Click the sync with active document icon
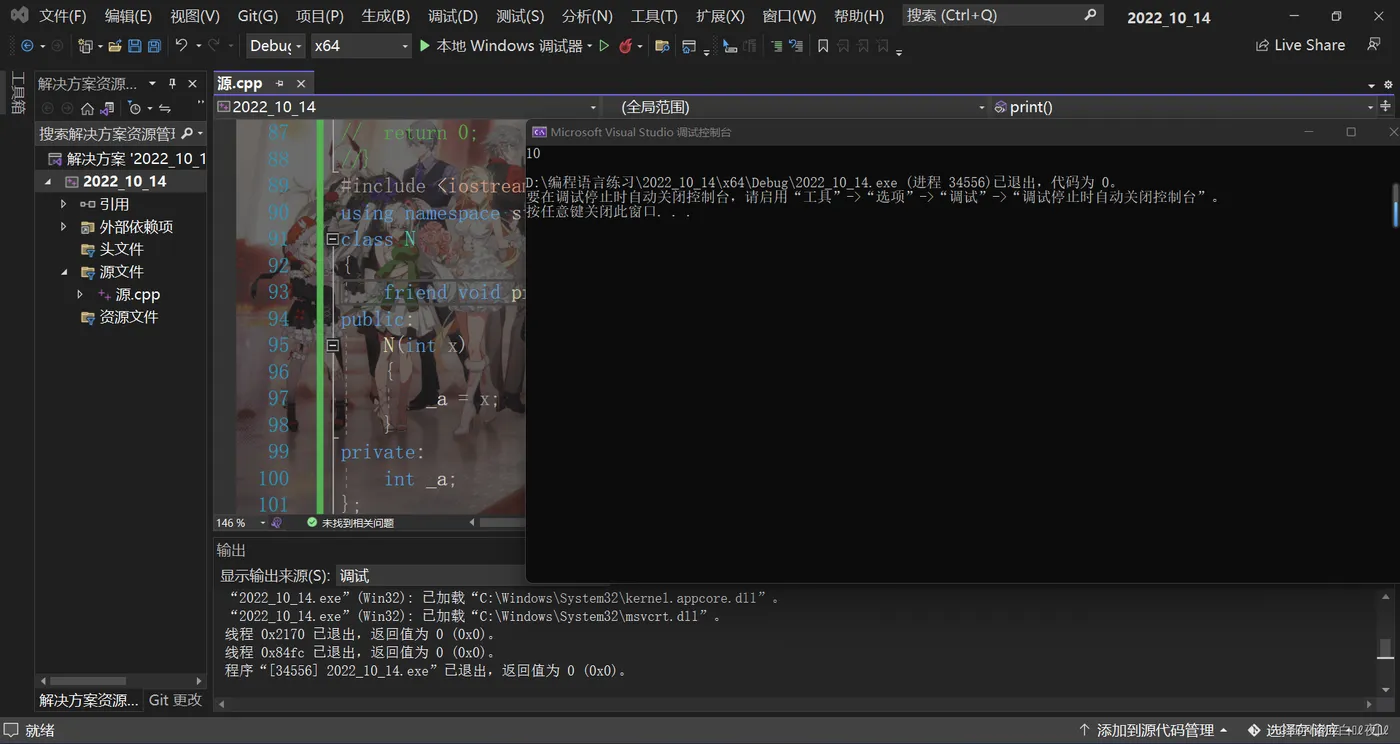1400x744 pixels. (x=165, y=108)
